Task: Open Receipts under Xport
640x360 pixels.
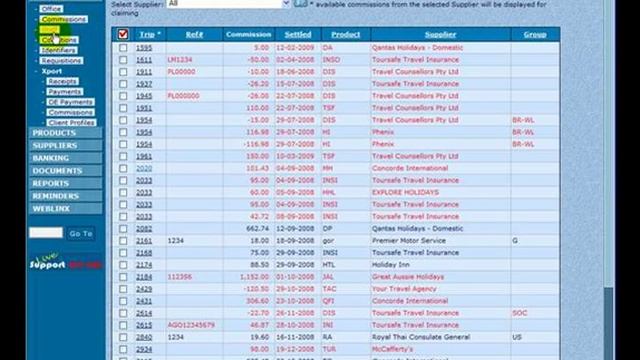Action: tap(62, 81)
